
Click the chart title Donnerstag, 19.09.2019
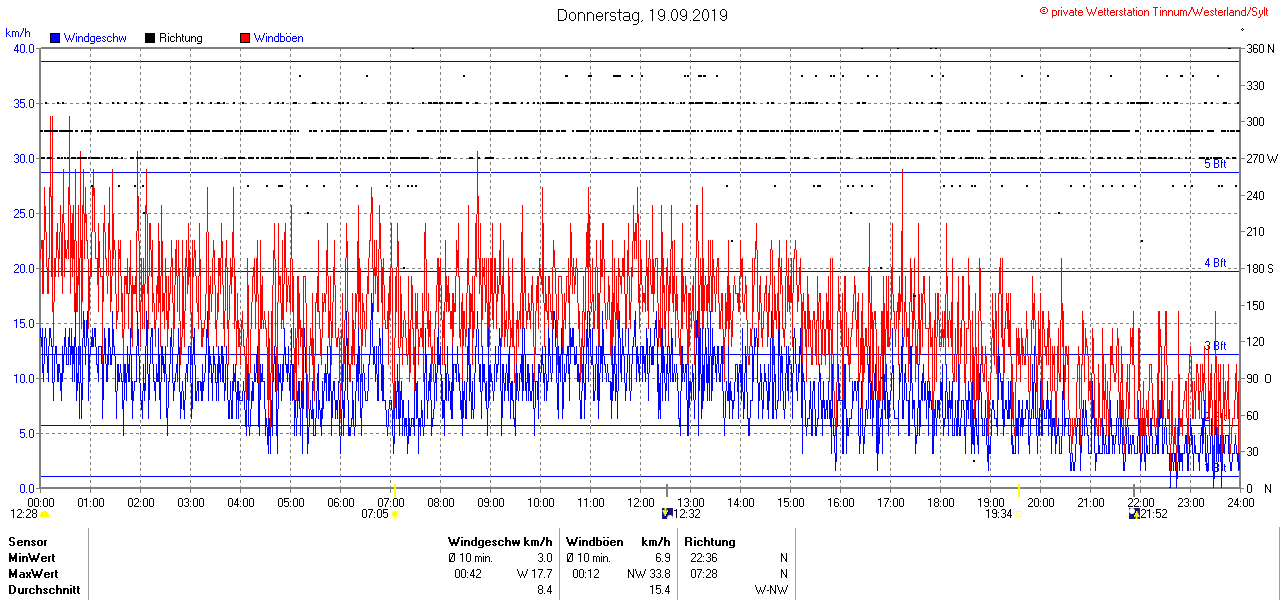point(642,15)
